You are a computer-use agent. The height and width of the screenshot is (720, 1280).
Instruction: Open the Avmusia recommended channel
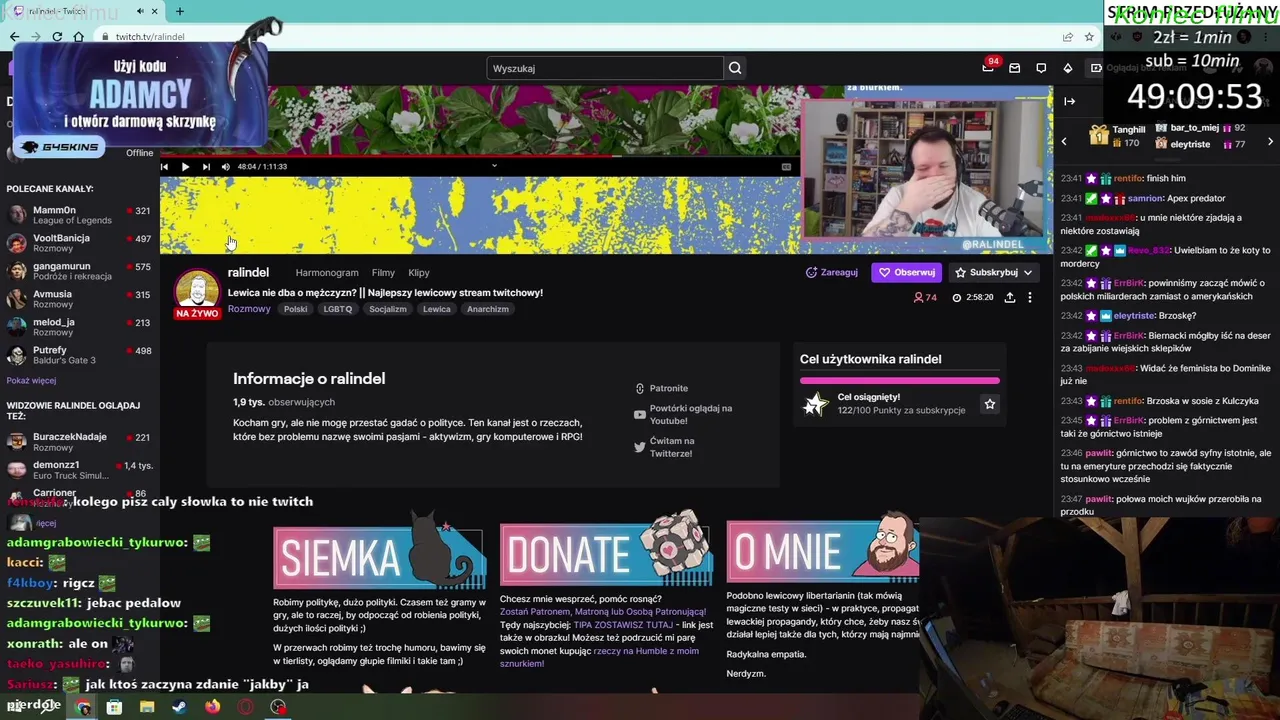pos(79,299)
